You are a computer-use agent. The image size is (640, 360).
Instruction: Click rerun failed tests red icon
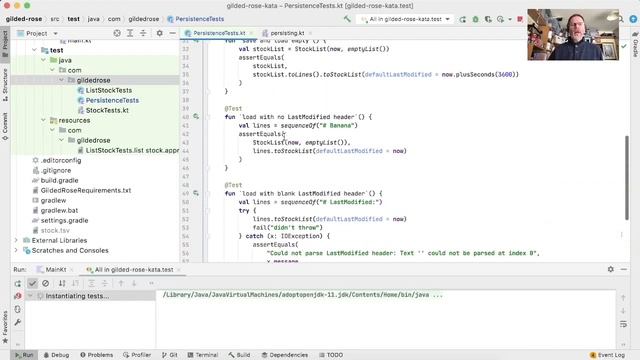coord(18,296)
